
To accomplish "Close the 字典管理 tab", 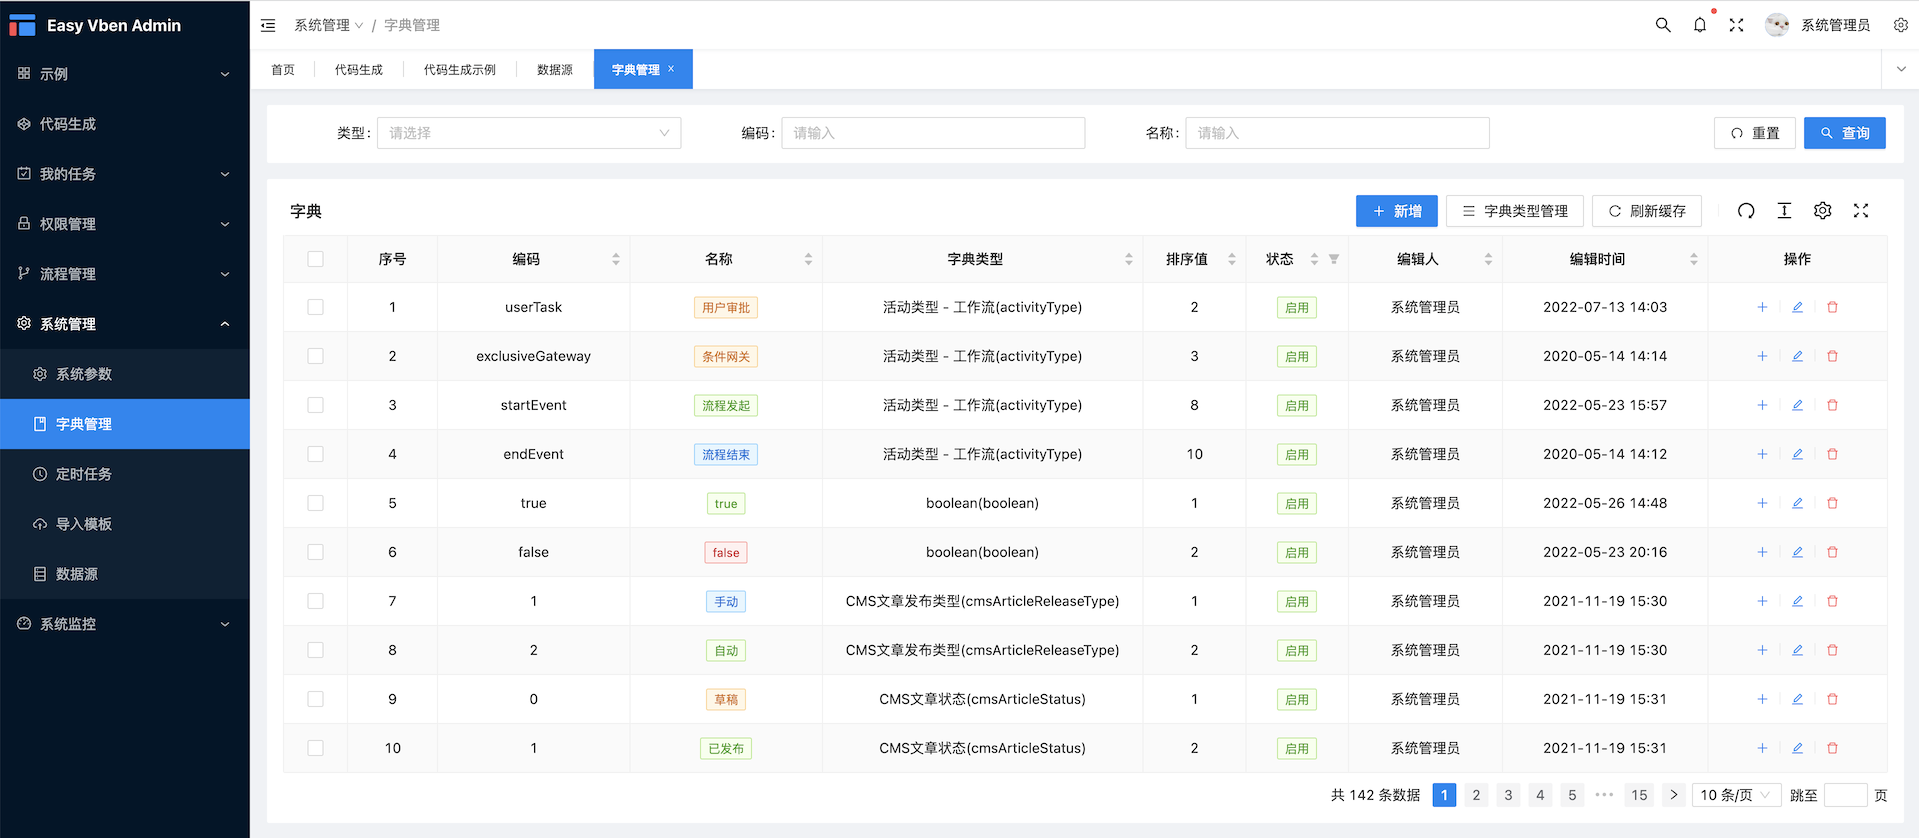I will (x=671, y=69).
